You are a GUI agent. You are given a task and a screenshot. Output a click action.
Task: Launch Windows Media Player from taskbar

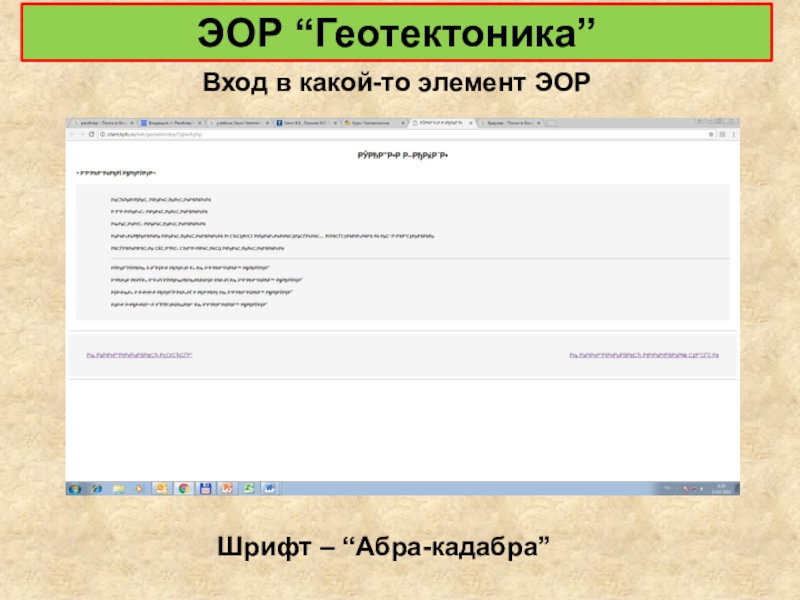[x=140, y=489]
